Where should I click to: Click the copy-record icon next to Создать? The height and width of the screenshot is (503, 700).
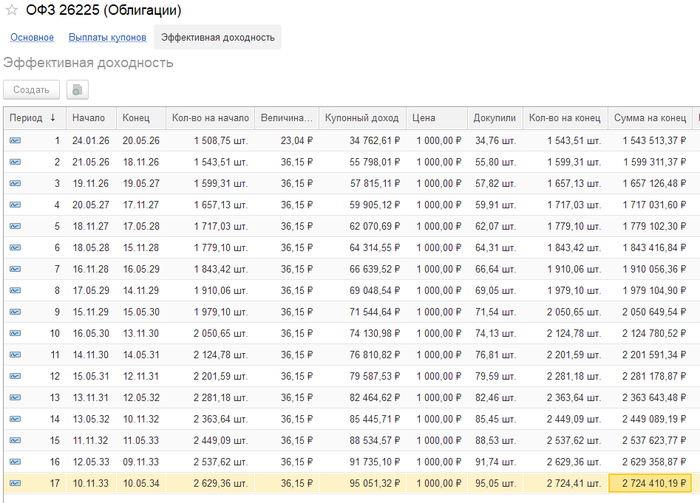pos(77,89)
